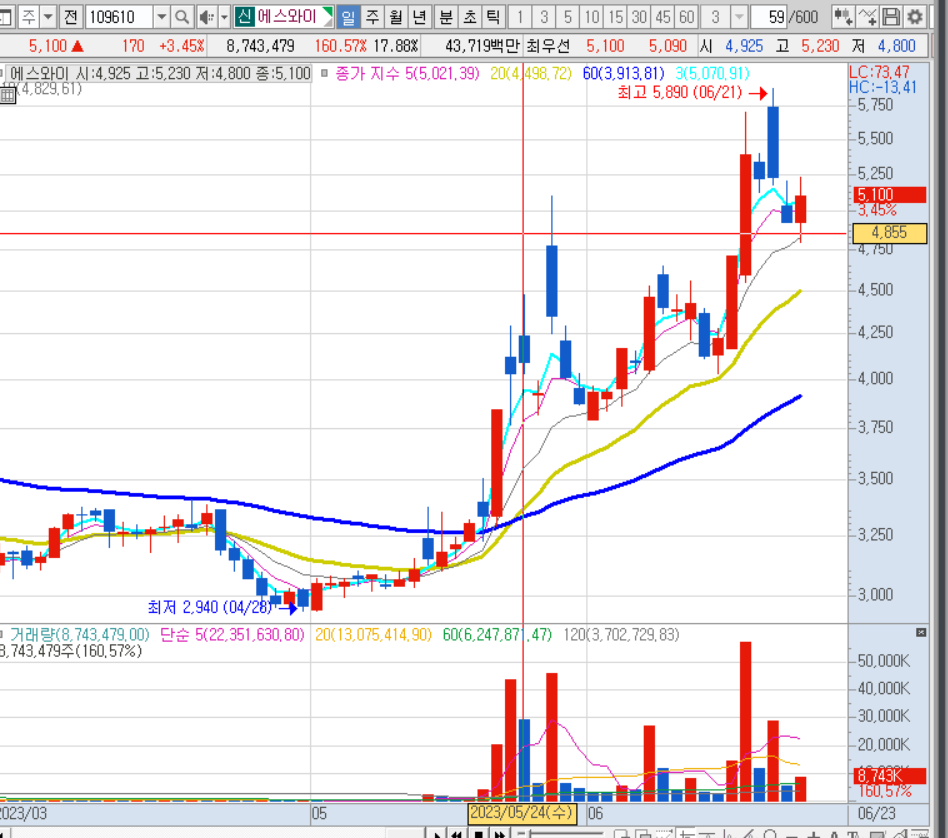Click the 최저 2,940 (04/28) label
948x838 pixels.
tap(209, 607)
